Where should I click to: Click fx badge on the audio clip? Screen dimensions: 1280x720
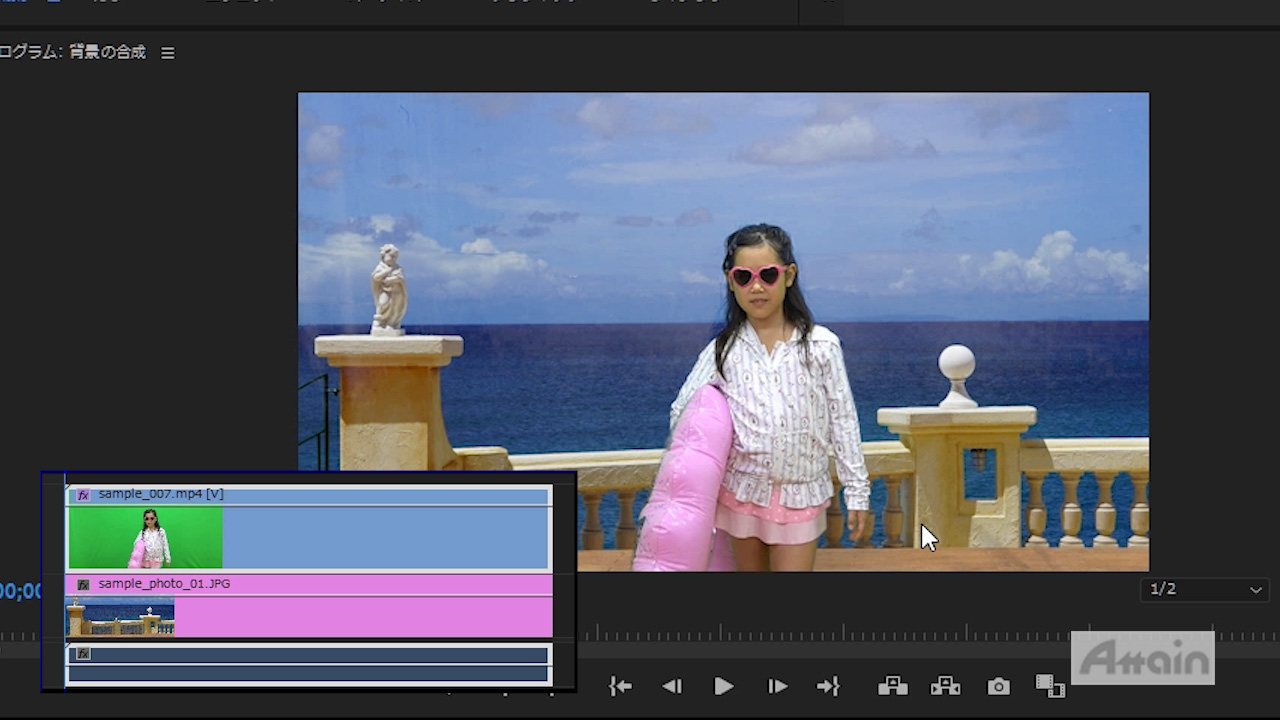tap(84, 654)
